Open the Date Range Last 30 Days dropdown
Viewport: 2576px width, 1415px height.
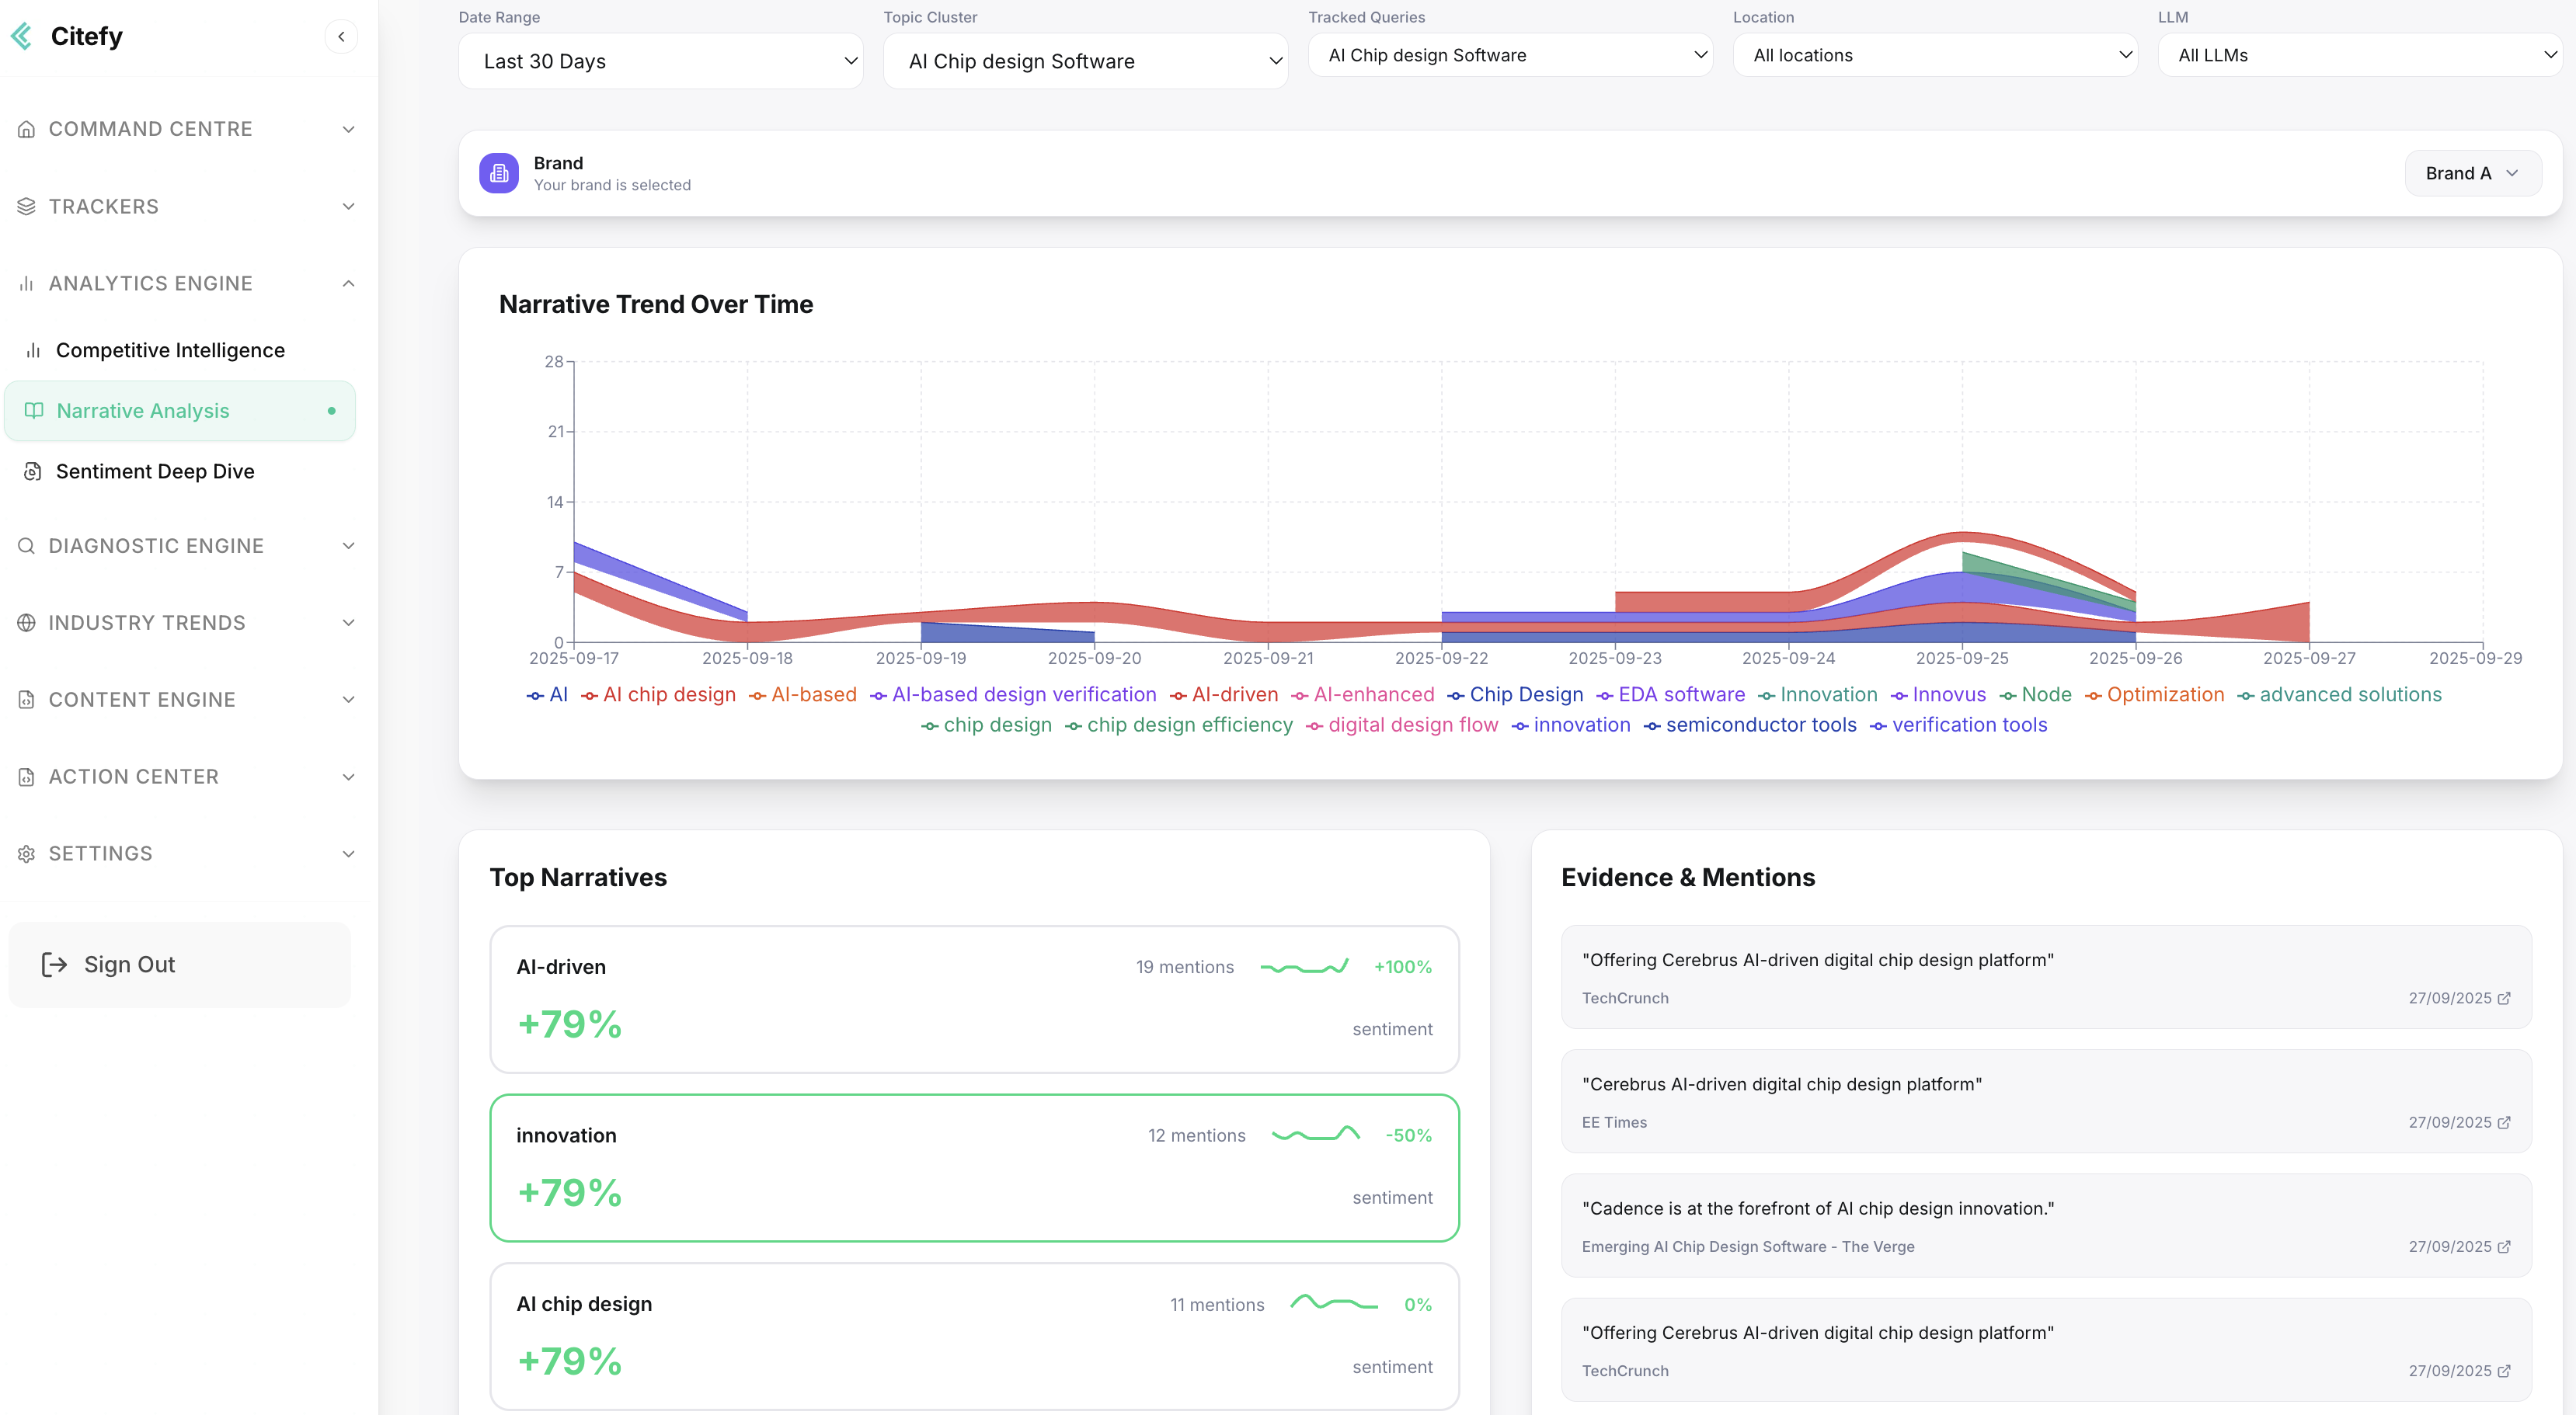tap(660, 61)
